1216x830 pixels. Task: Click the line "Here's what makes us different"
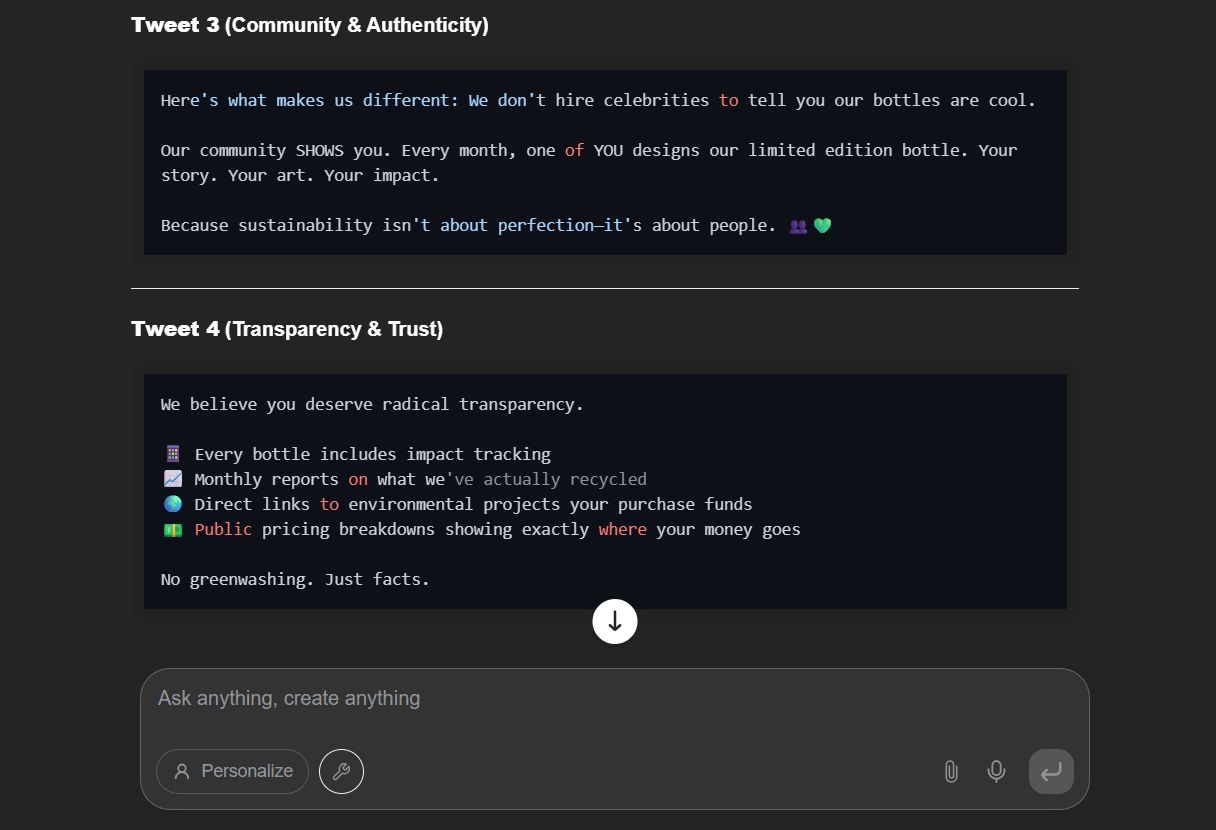coord(598,100)
